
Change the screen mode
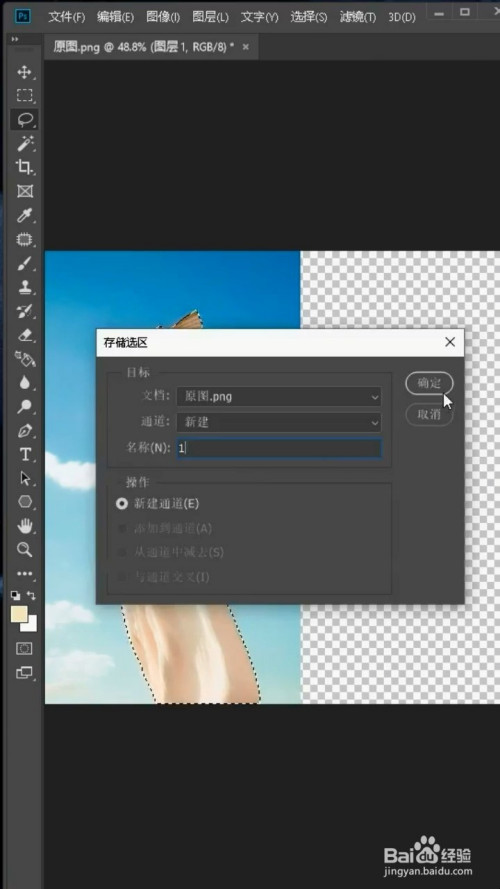coord(24,673)
